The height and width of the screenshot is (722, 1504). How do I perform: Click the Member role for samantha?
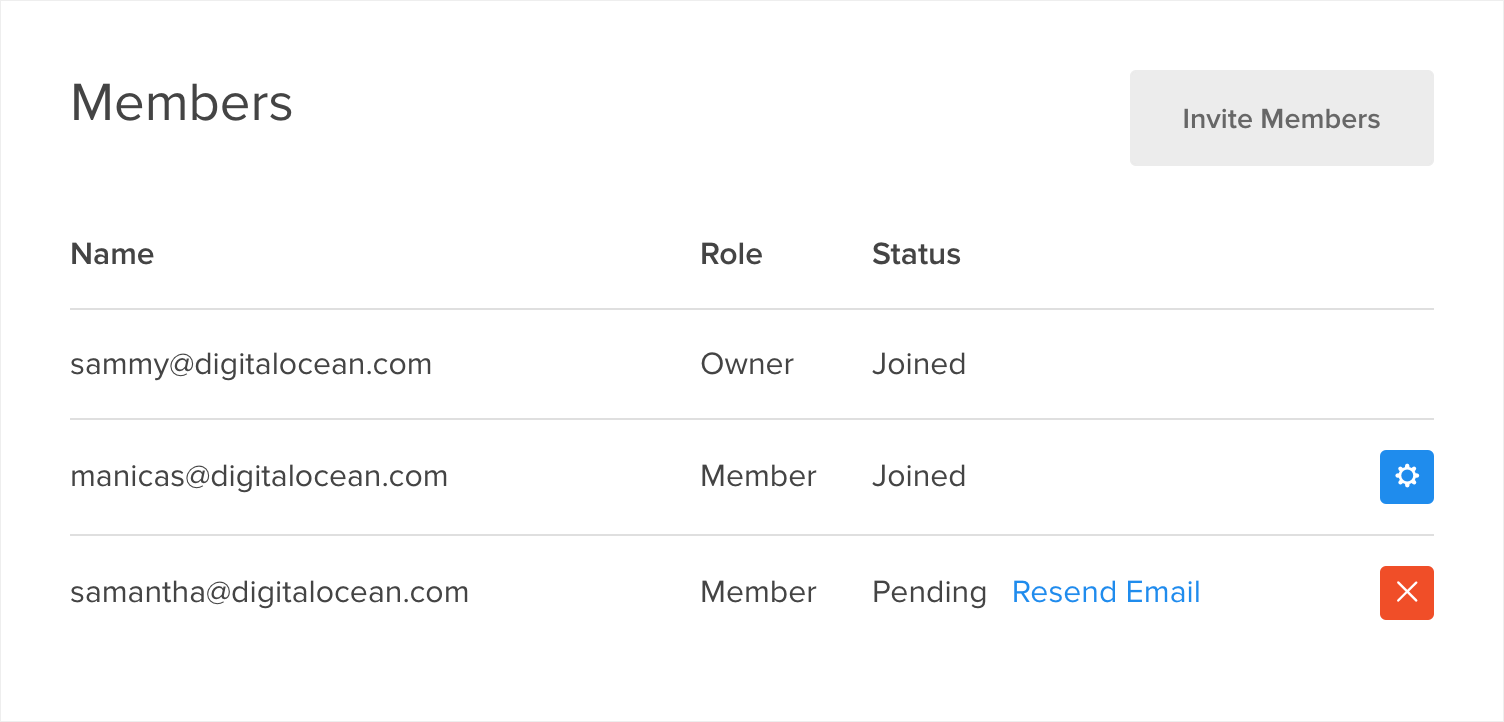point(758,592)
